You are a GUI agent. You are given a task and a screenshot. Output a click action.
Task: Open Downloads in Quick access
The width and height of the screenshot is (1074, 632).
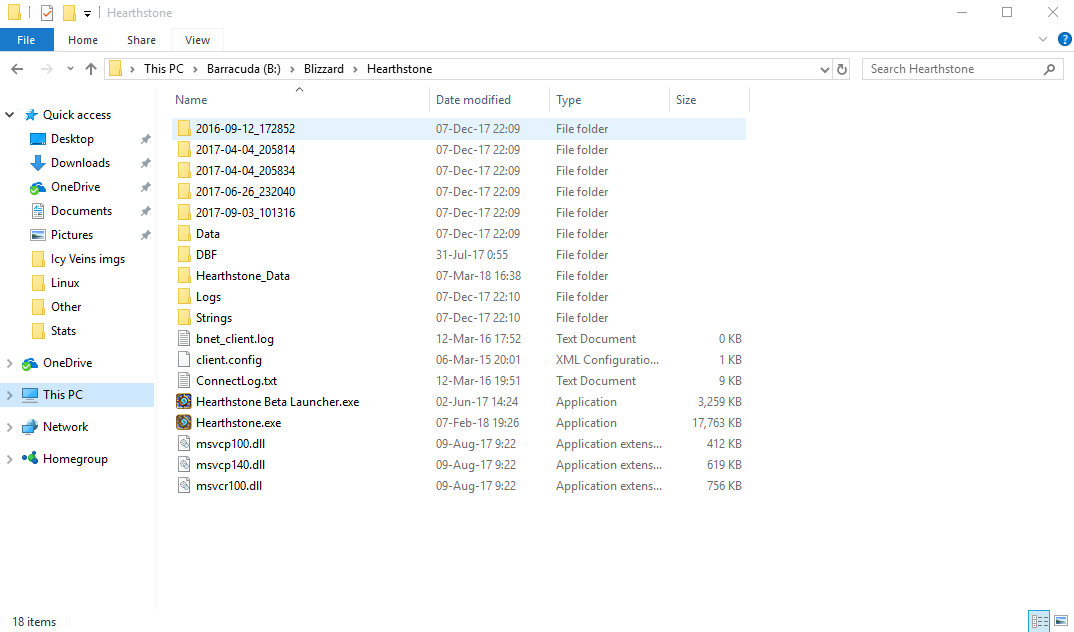[80, 163]
